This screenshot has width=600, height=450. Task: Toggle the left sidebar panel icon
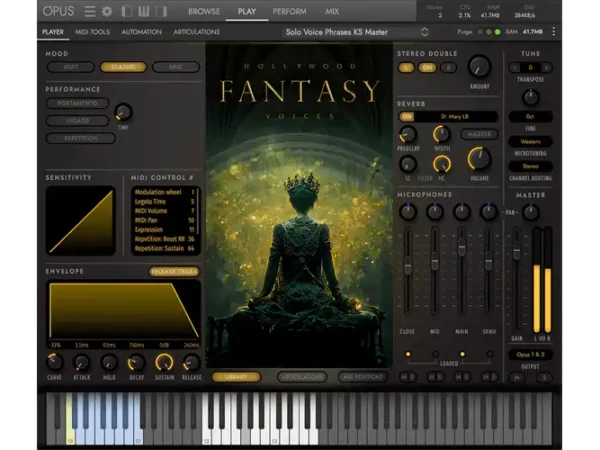coord(126,11)
